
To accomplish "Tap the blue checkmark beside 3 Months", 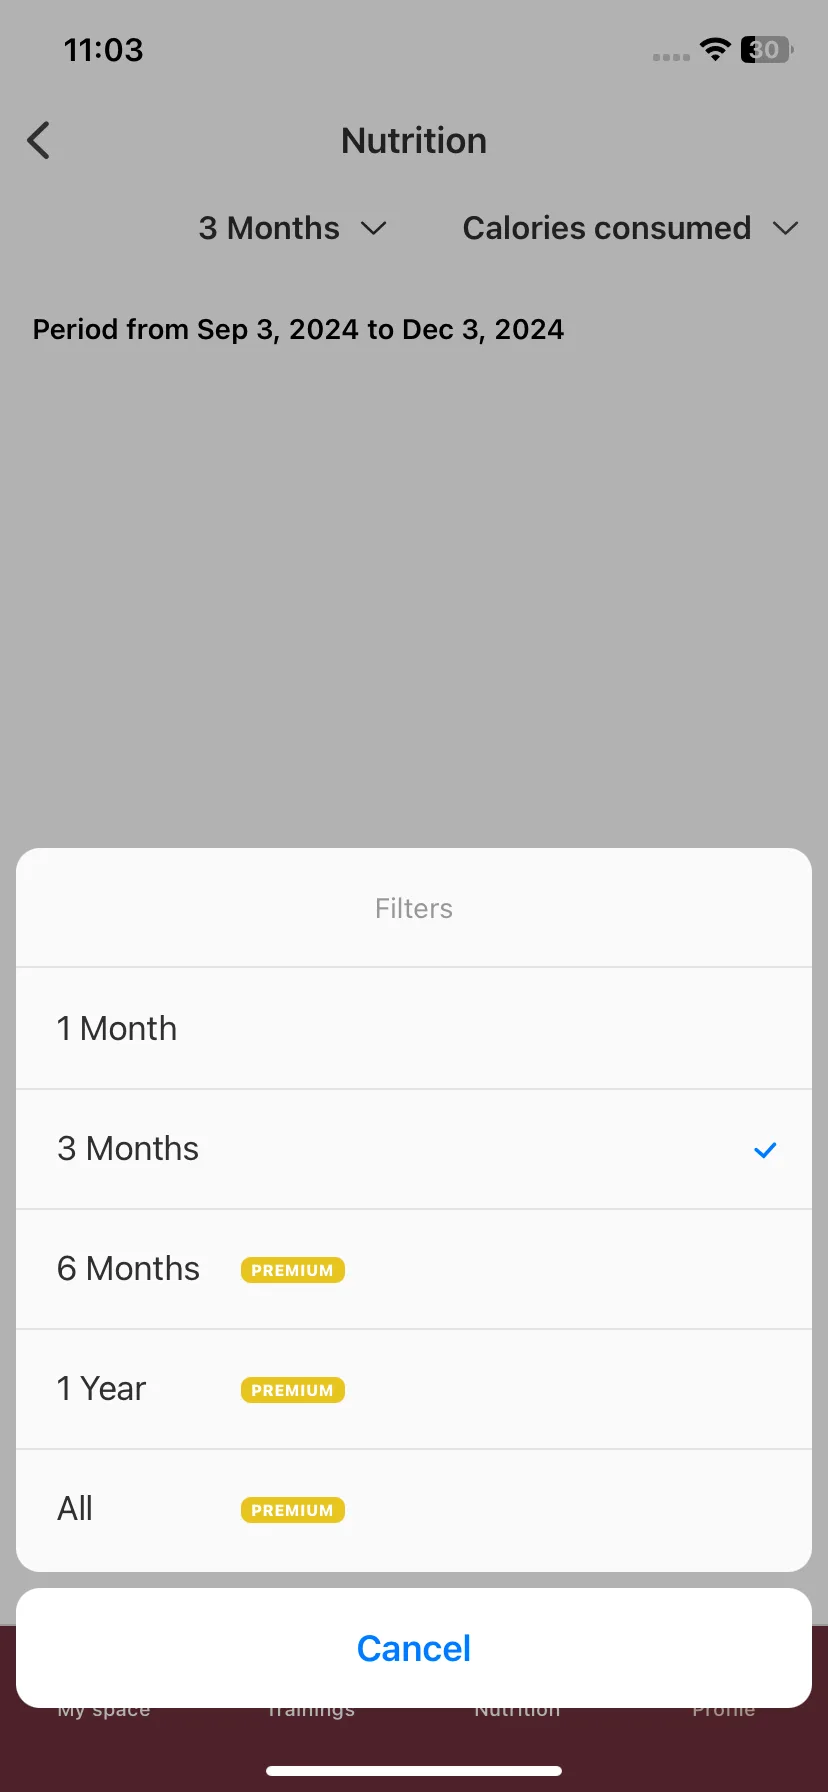I will (765, 1150).
